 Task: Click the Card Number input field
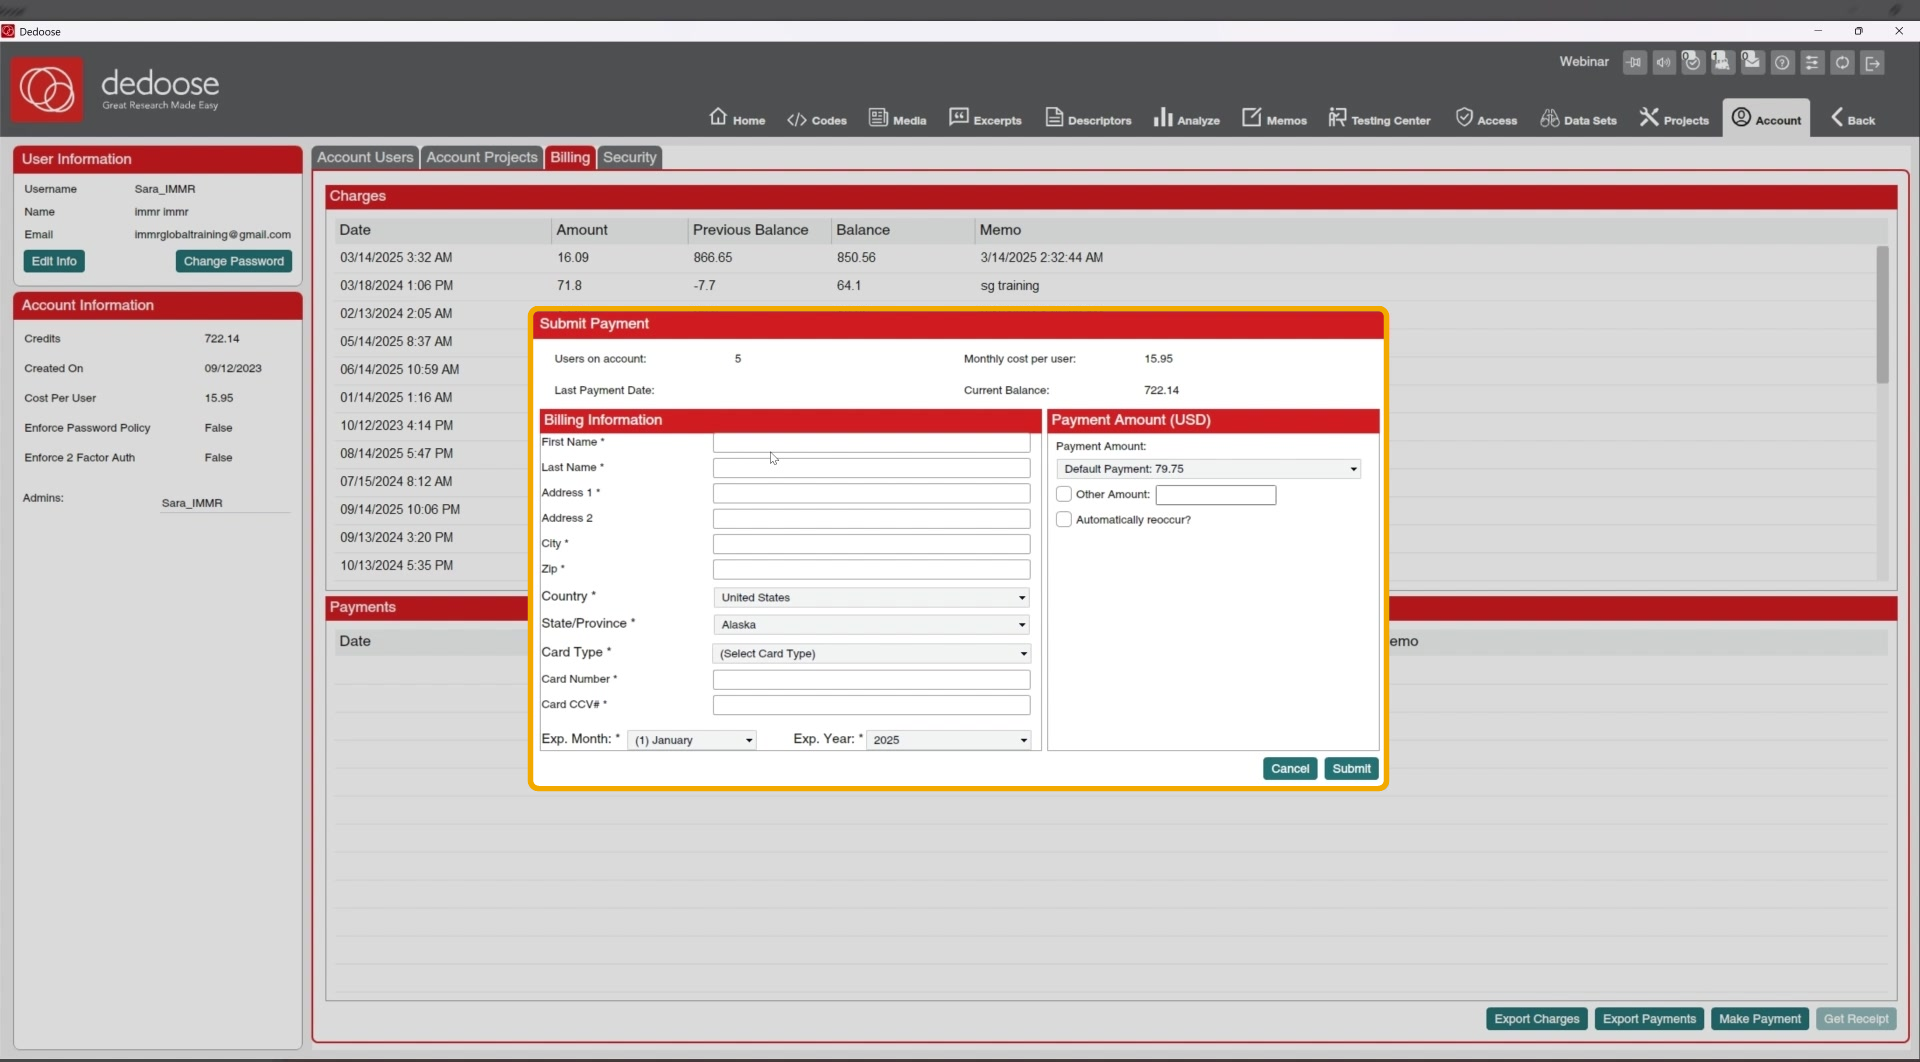pyautogui.click(x=871, y=680)
